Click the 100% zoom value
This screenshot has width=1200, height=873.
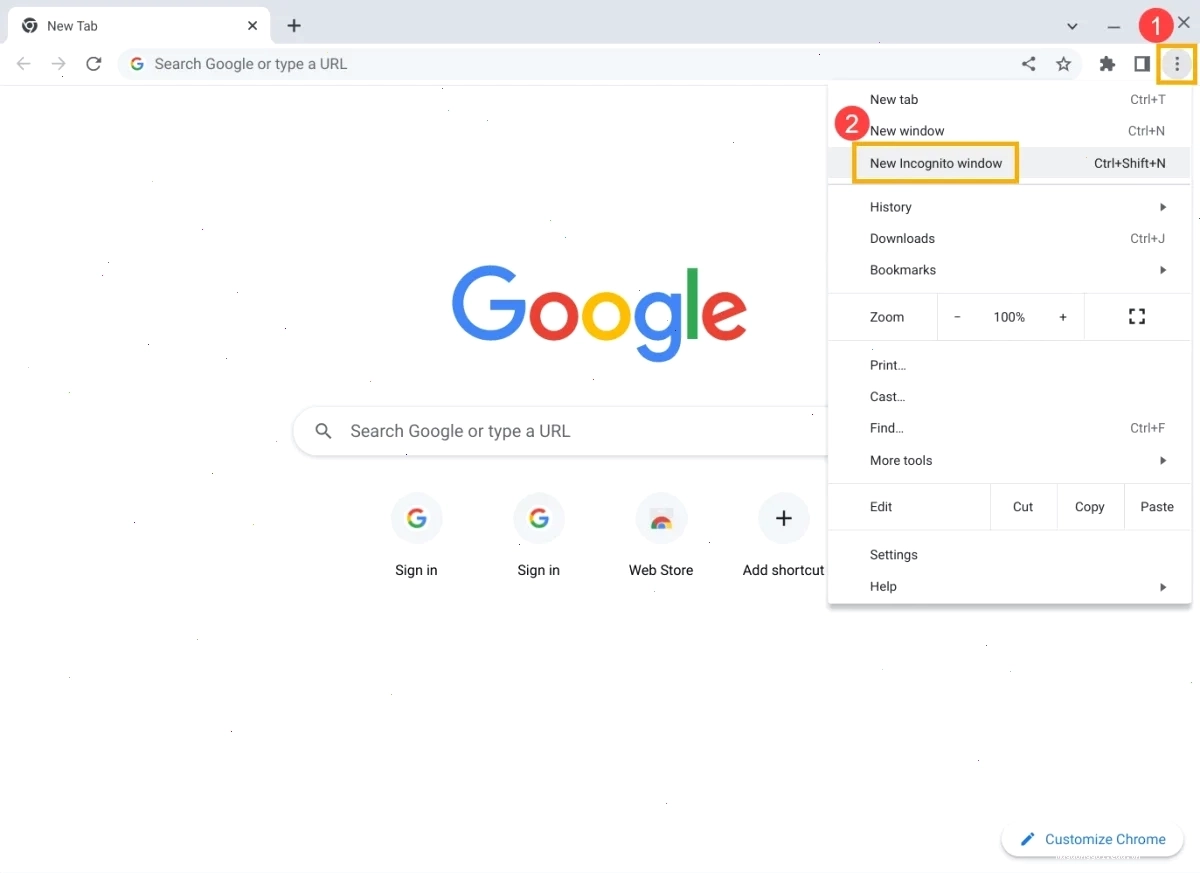click(x=1009, y=317)
